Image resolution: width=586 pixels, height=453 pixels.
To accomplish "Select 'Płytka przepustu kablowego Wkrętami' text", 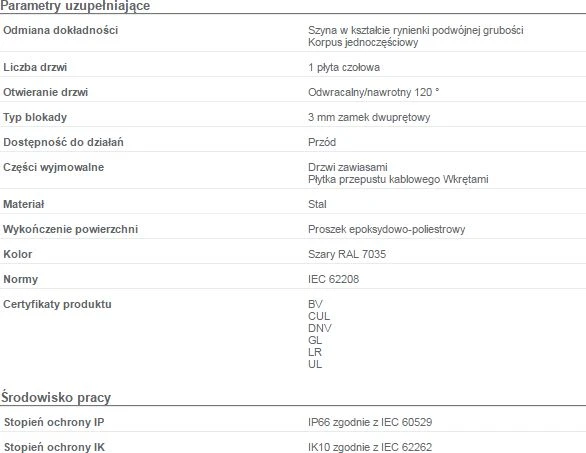I will (x=398, y=179).
